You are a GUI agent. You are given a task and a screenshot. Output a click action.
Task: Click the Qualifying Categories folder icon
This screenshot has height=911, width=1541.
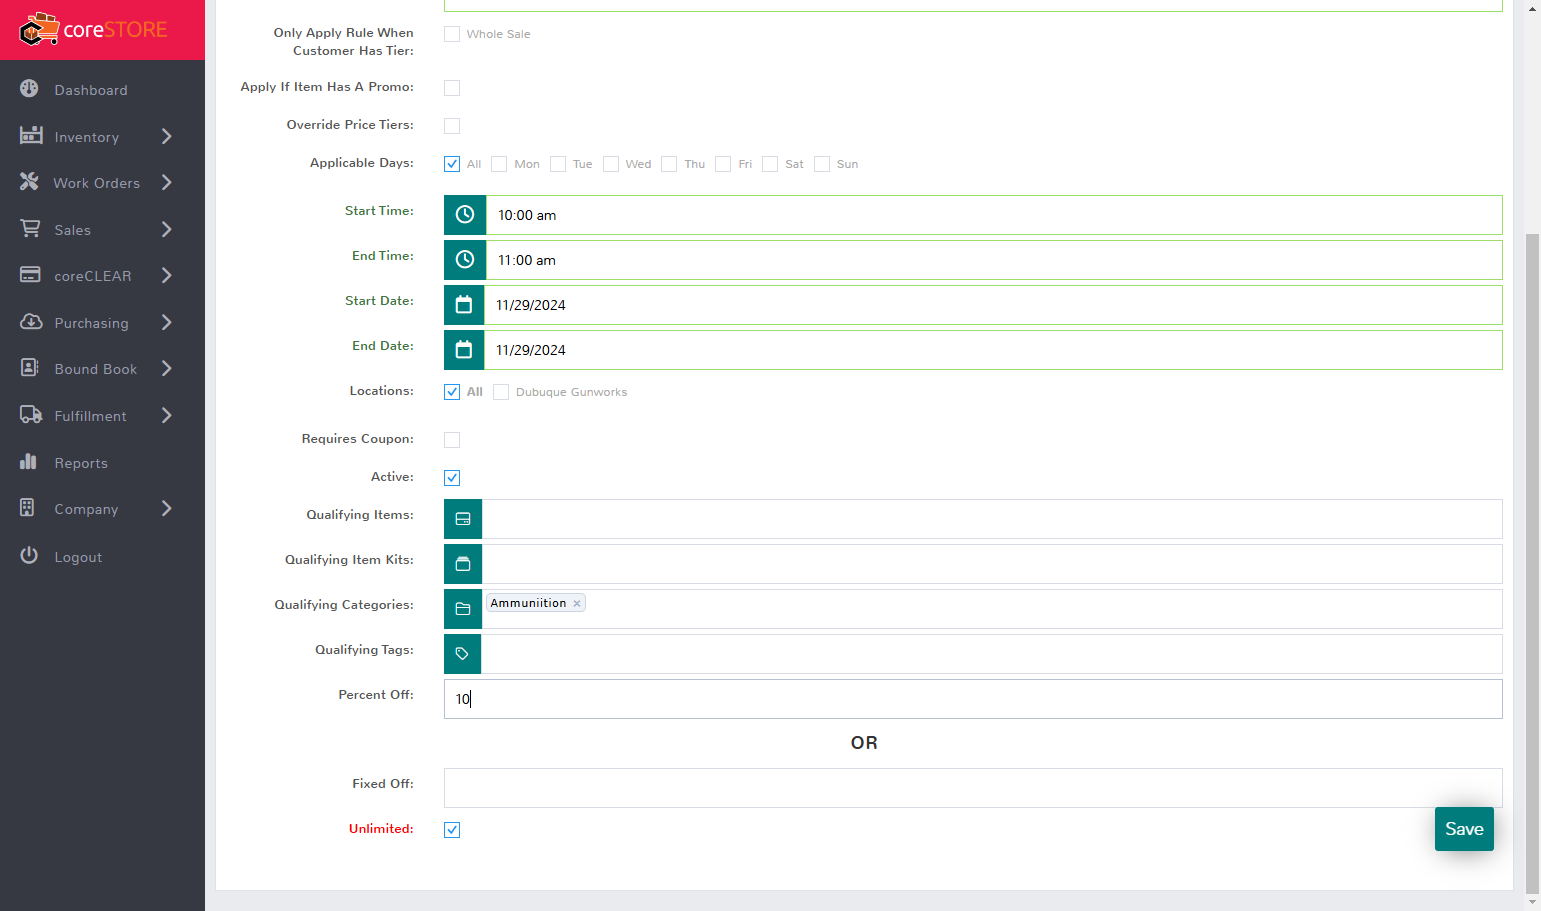coord(463,609)
